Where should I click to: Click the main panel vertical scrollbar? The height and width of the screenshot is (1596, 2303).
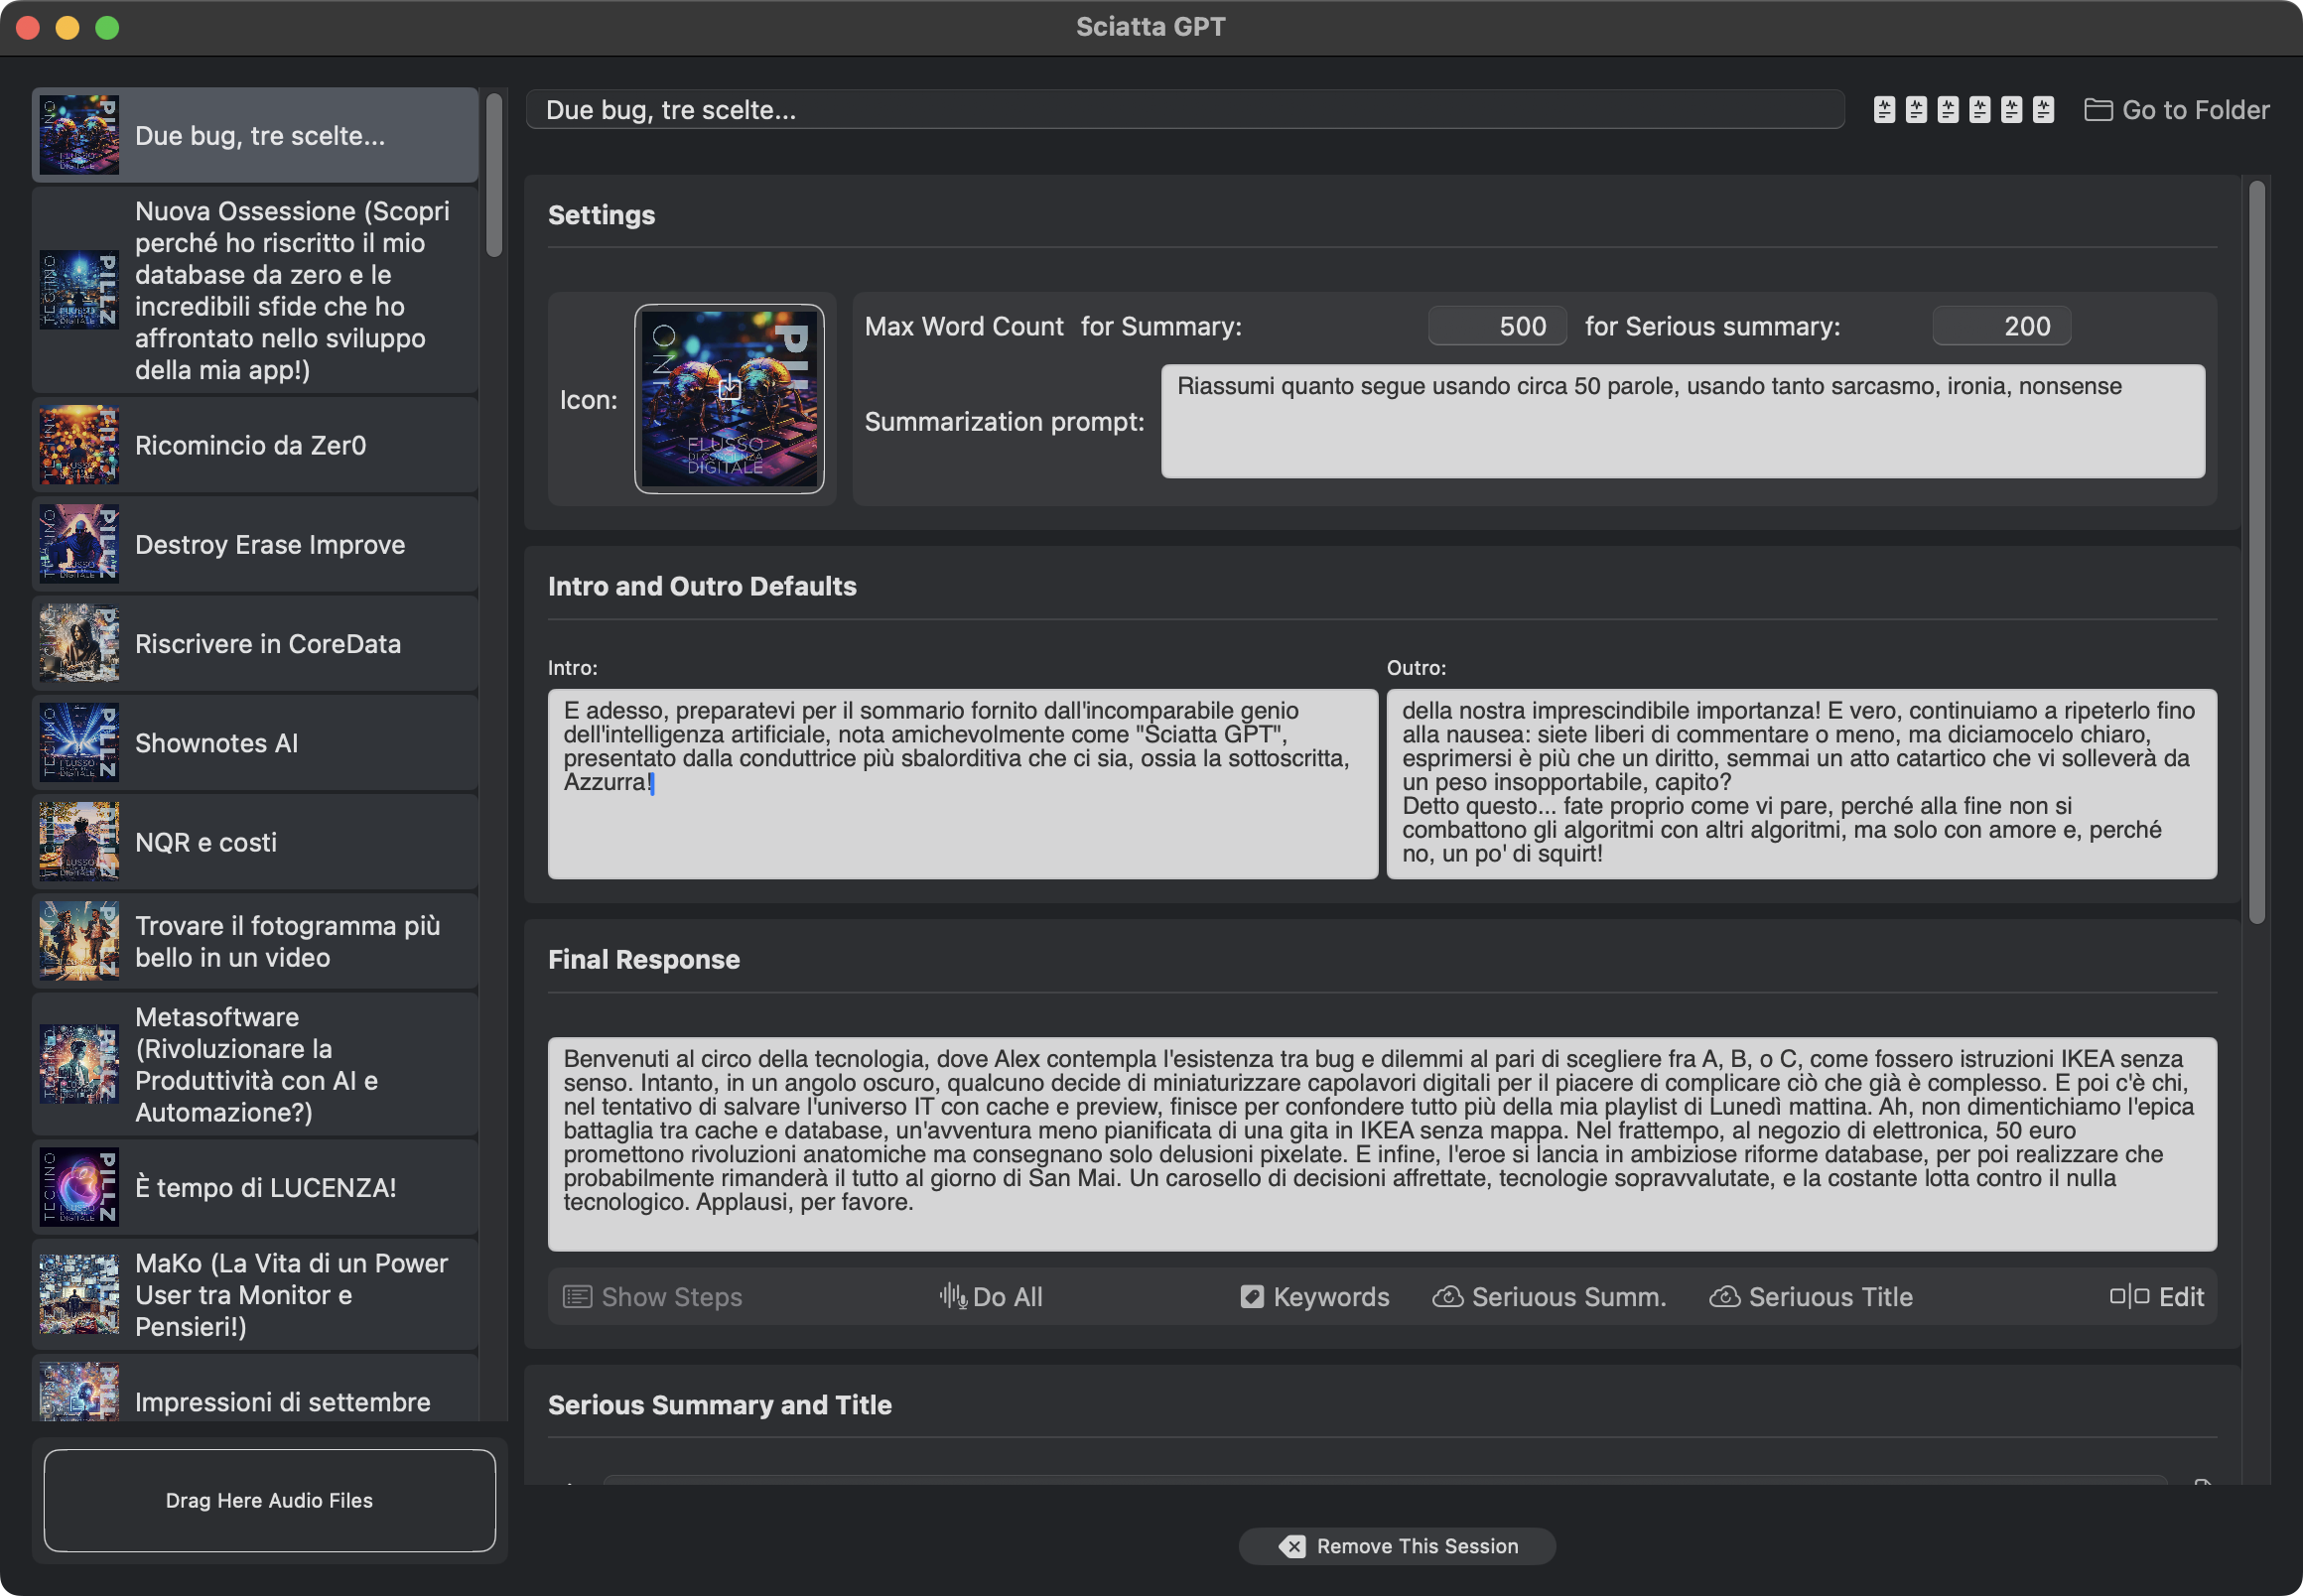[x=2256, y=550]
